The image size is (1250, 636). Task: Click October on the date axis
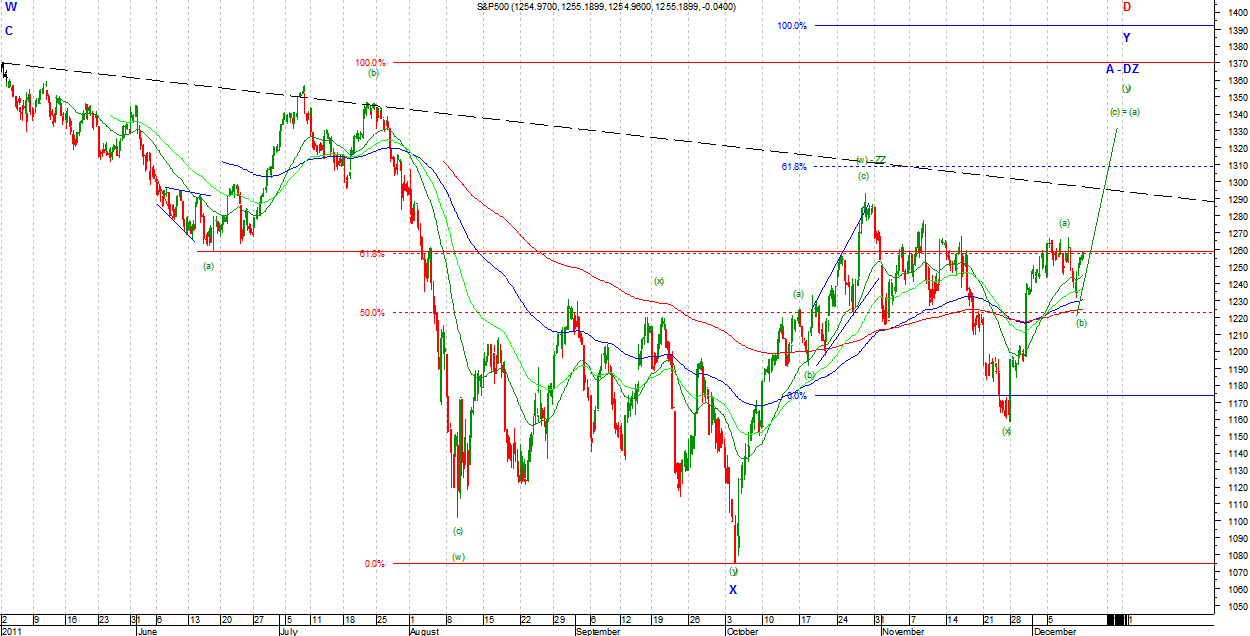tap(742, 631)
